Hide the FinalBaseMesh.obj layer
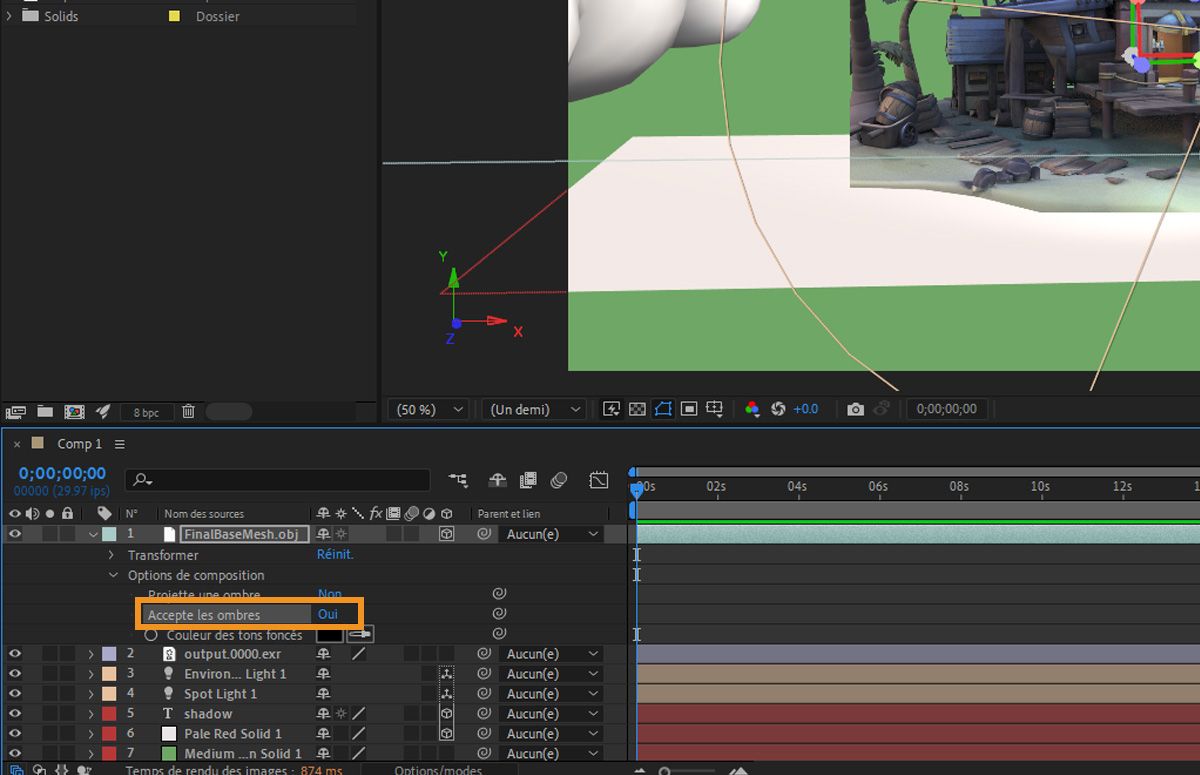 pyautogui.click(x=14, y=533)
